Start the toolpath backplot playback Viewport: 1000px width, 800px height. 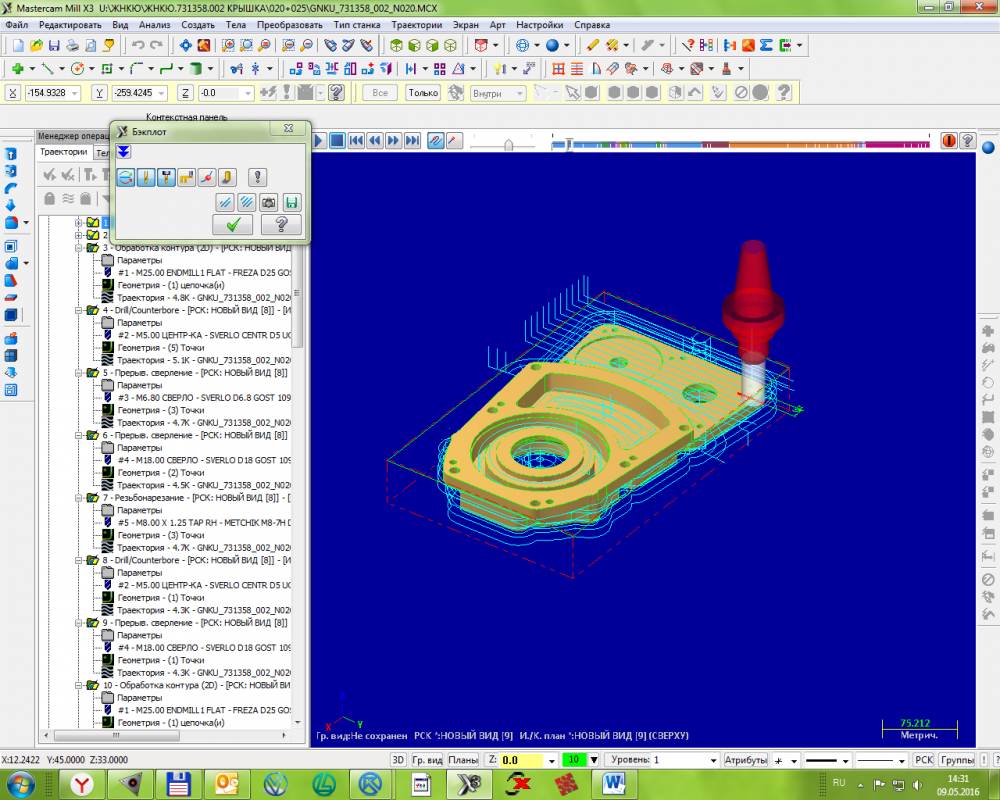tap(318, 140)
